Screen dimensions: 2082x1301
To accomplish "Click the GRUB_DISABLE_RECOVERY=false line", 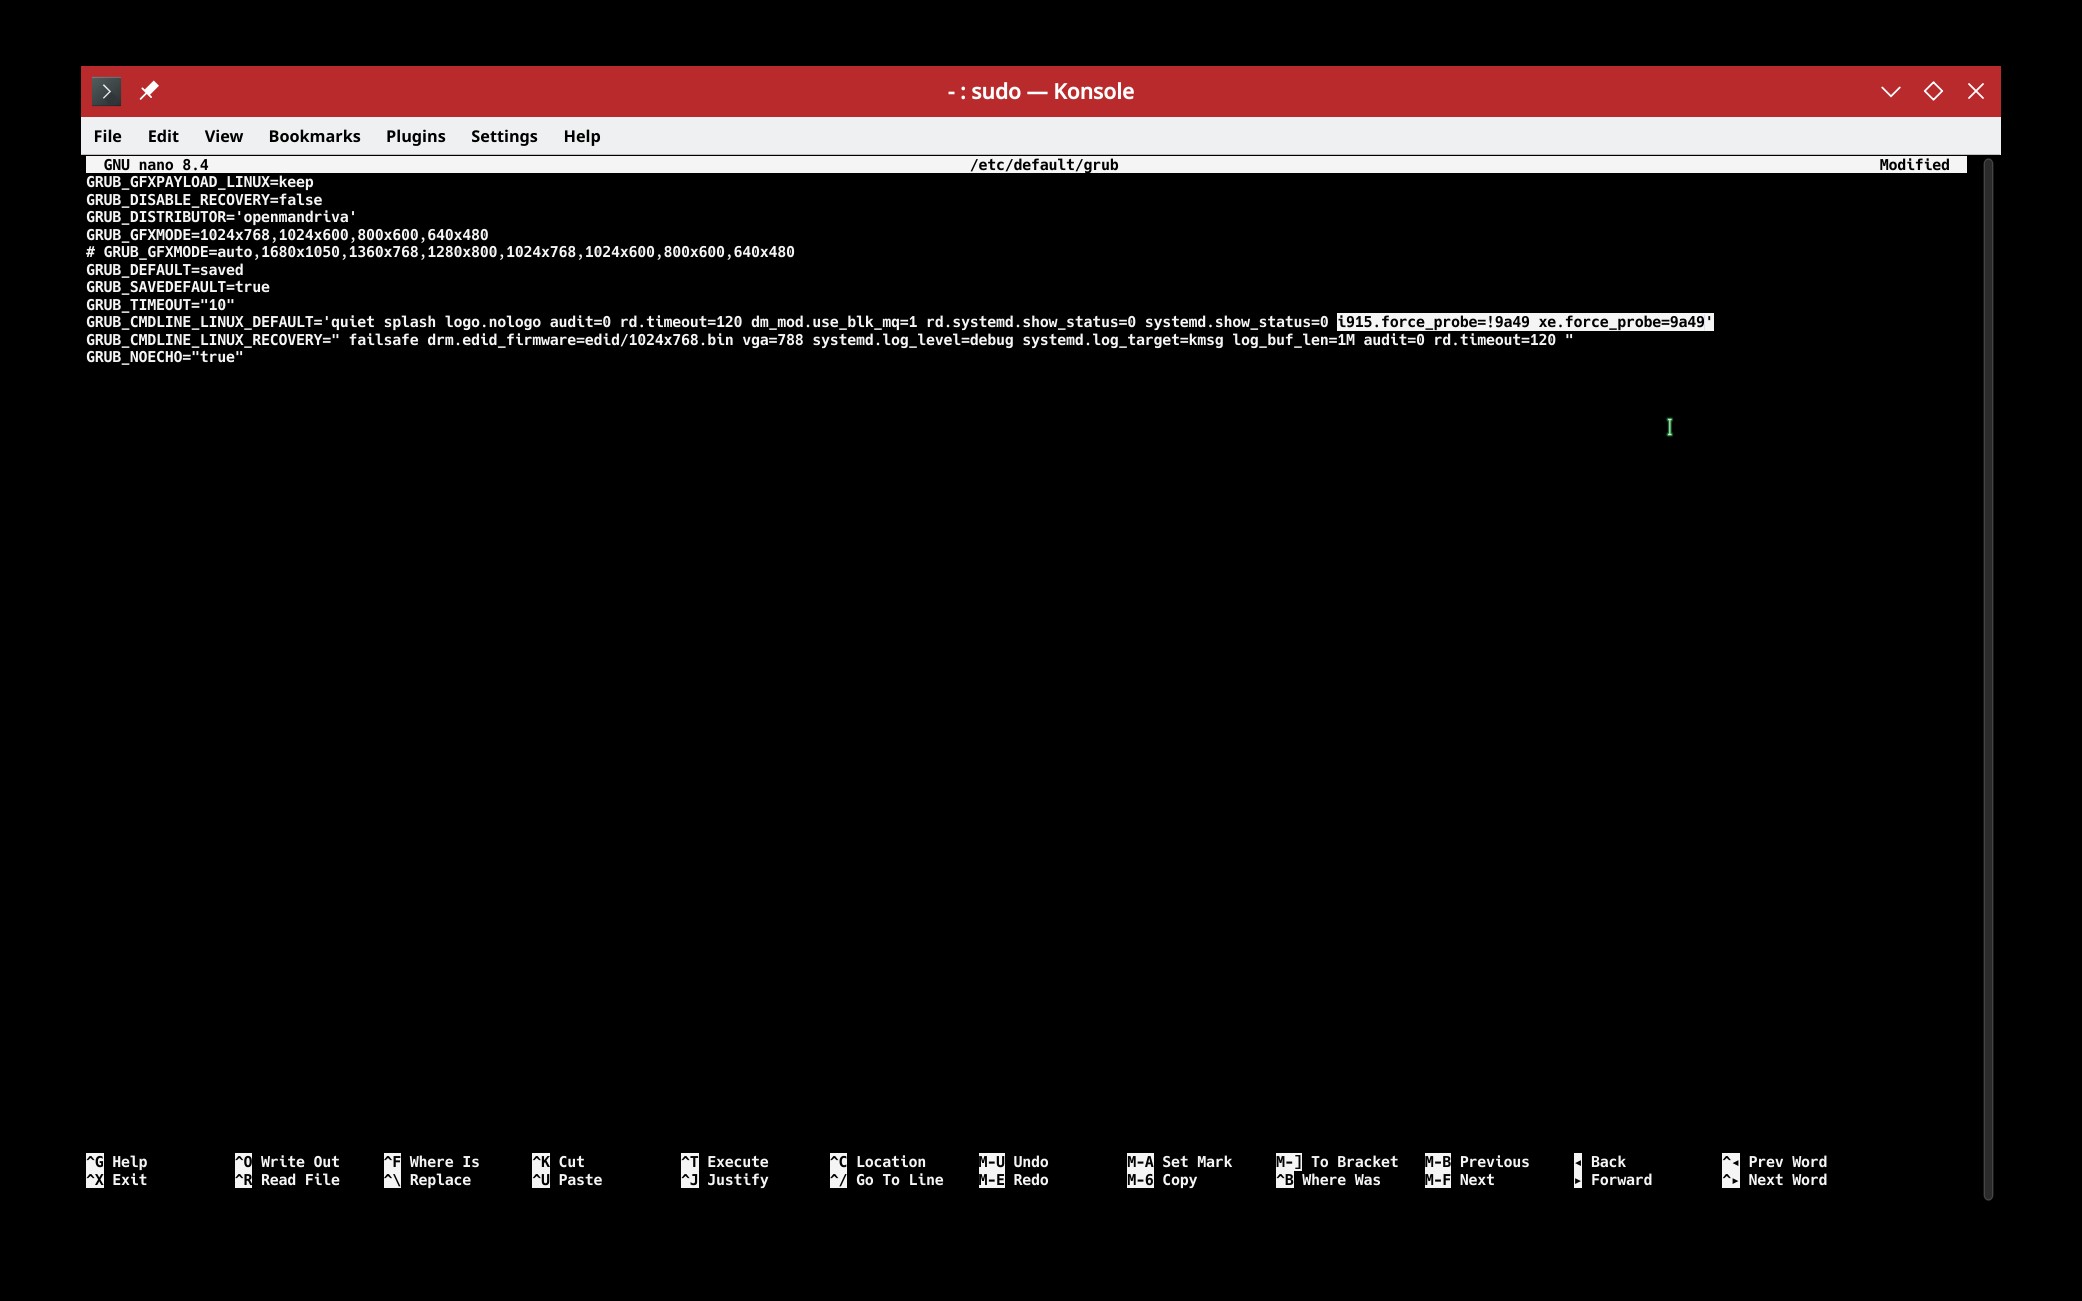I will (x=204, y=200).
